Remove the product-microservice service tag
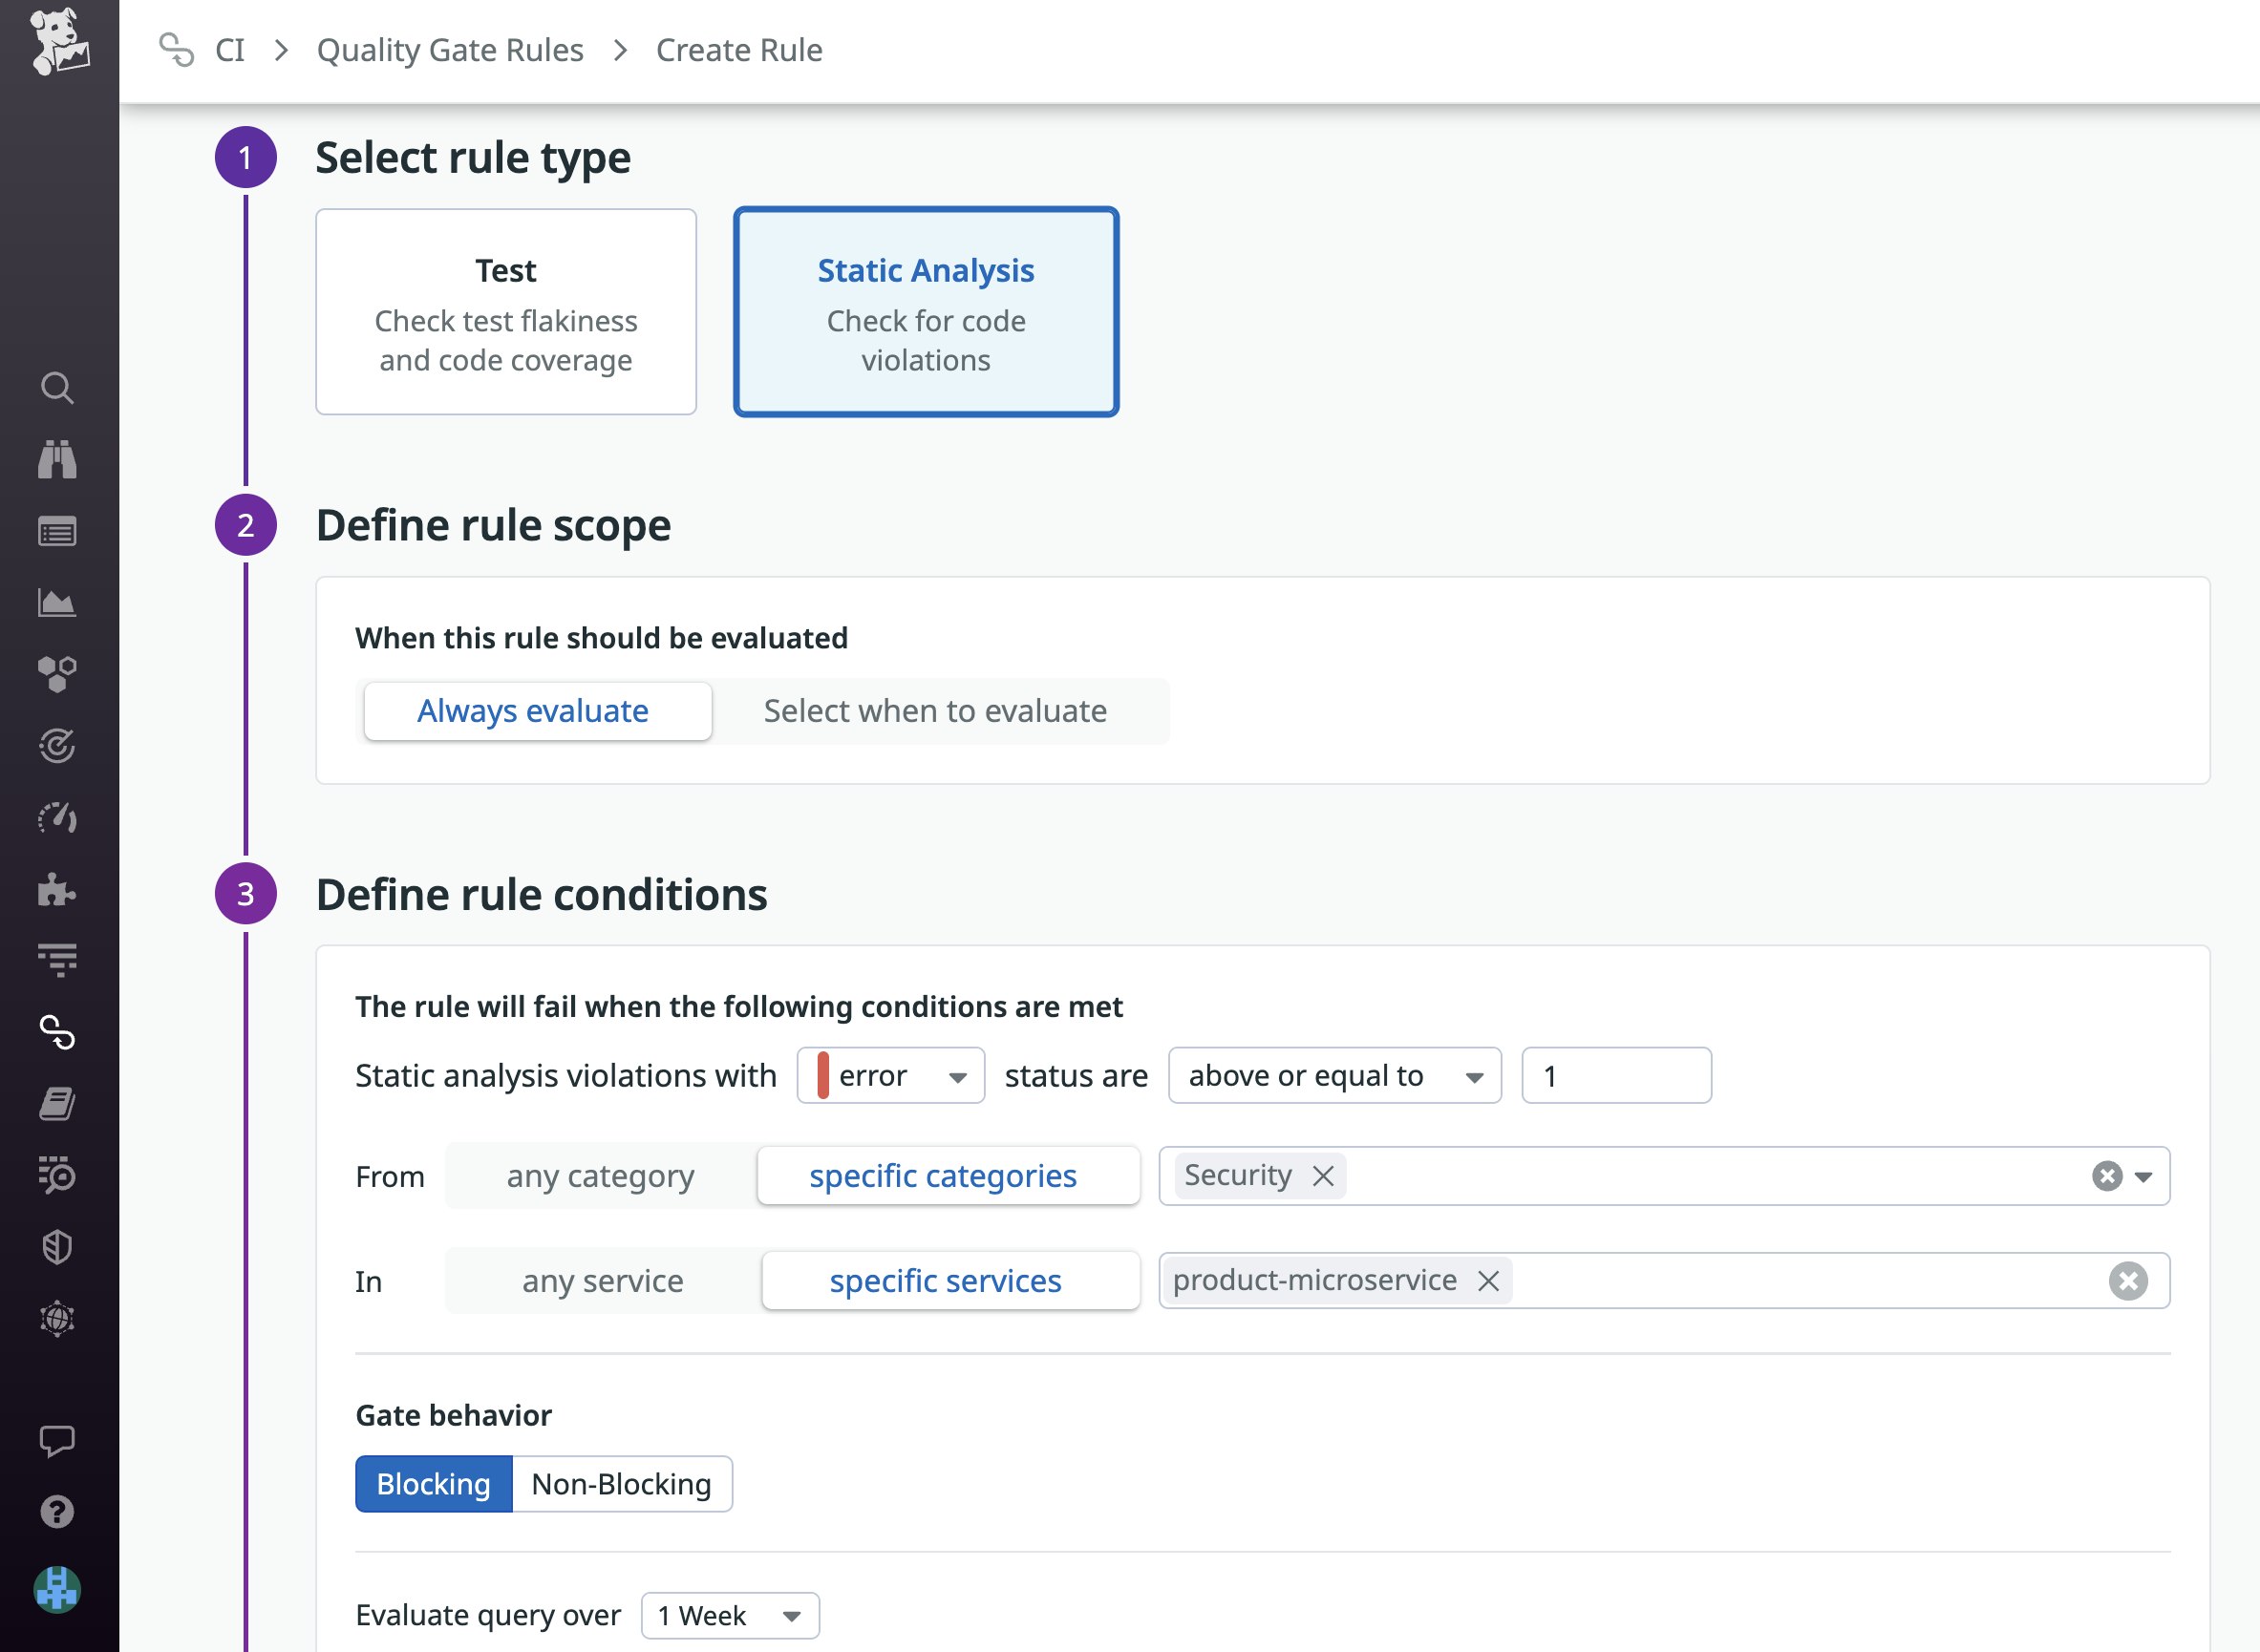The width and height of the screenshot is (2260, 1652). tap(1489, 1280)
